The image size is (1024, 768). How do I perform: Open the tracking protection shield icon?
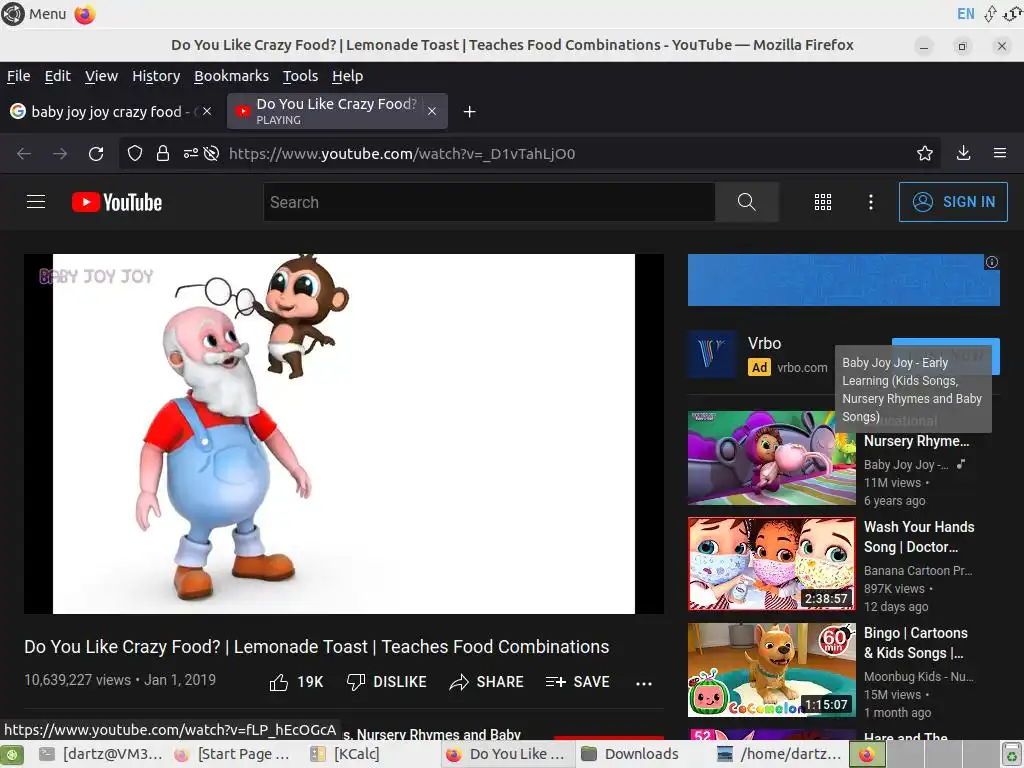coord(135,153)
